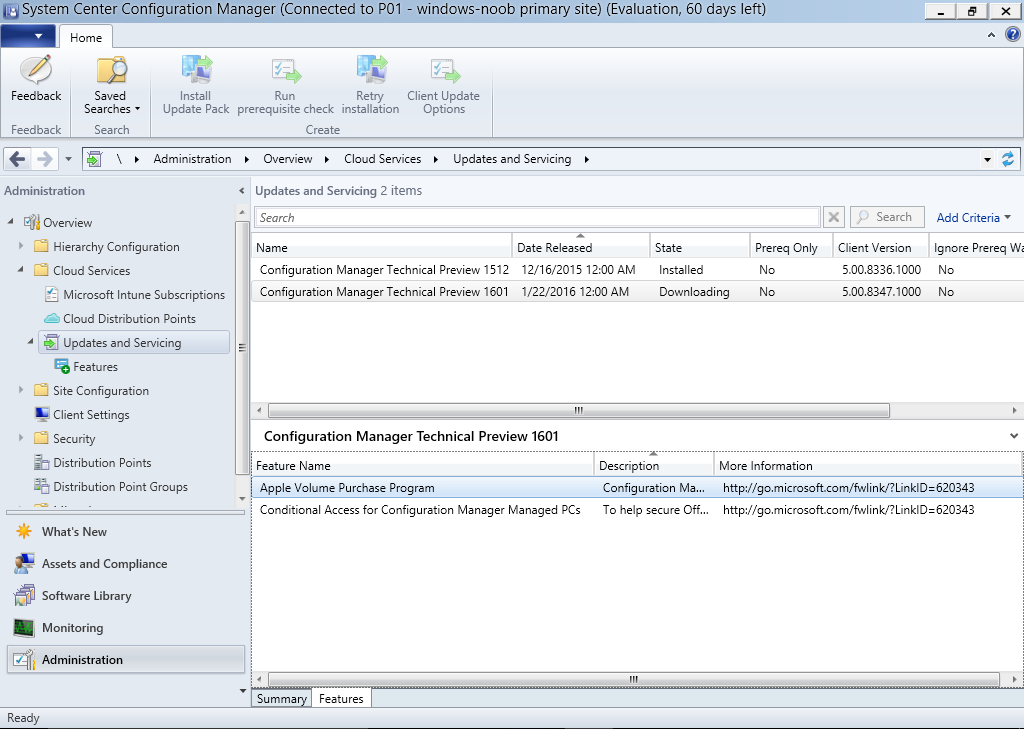Screen dimensions: 1024x729
Task: Clear search with X button
Action: pos(833,217)
